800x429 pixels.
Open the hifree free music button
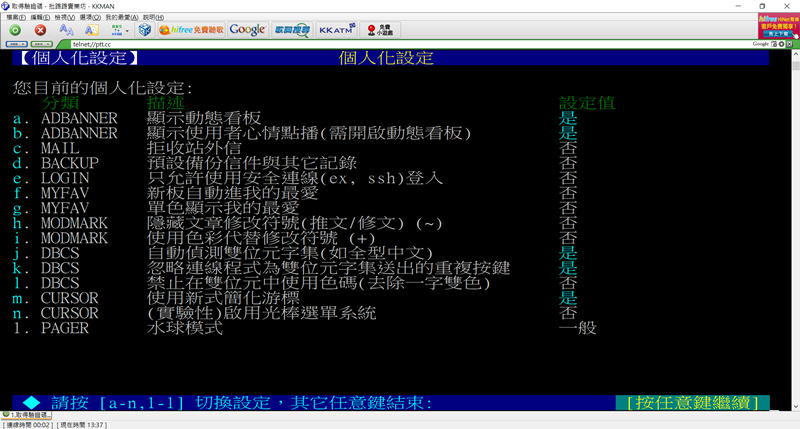pos(191,30)
